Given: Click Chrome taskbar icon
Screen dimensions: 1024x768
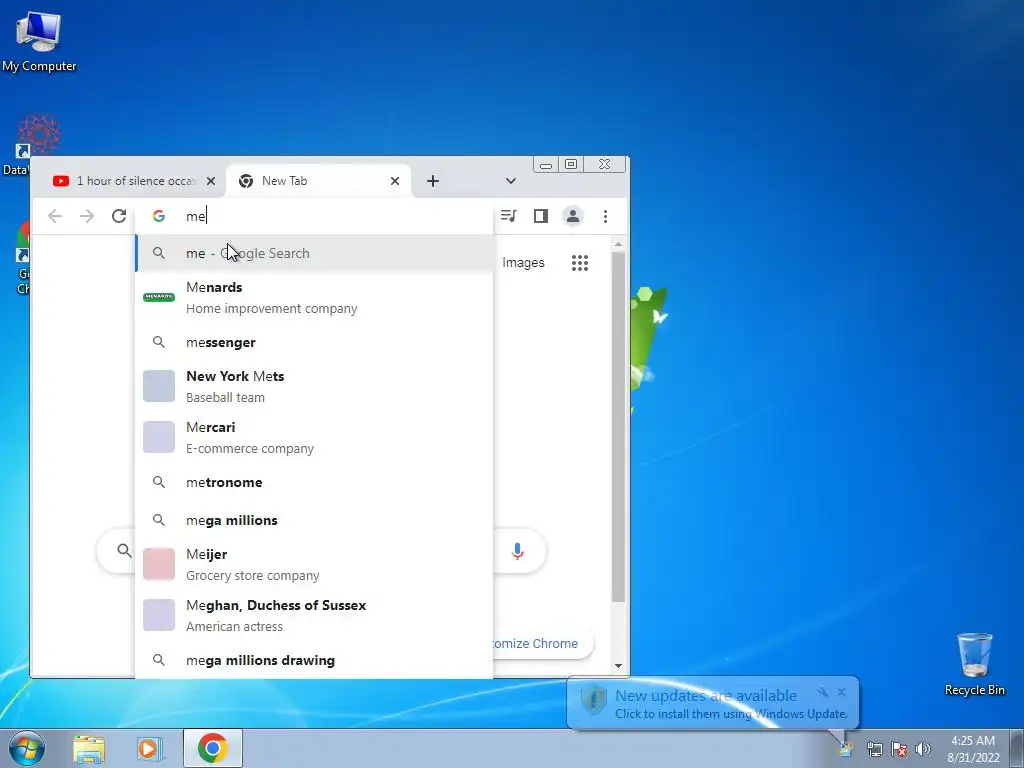Looking at the screenshot, I should pyautogui.click(x=213, y=748).
